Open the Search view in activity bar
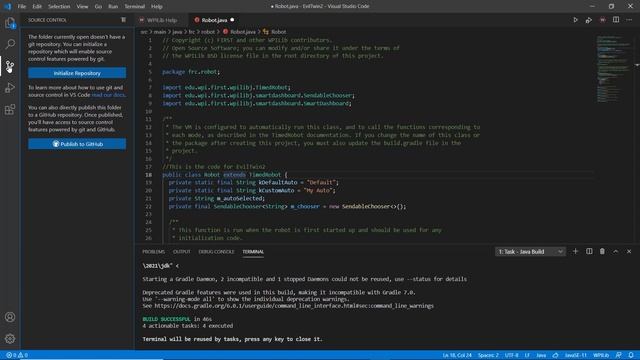Viewport: 640px width, 360px height. coord(10,44)
